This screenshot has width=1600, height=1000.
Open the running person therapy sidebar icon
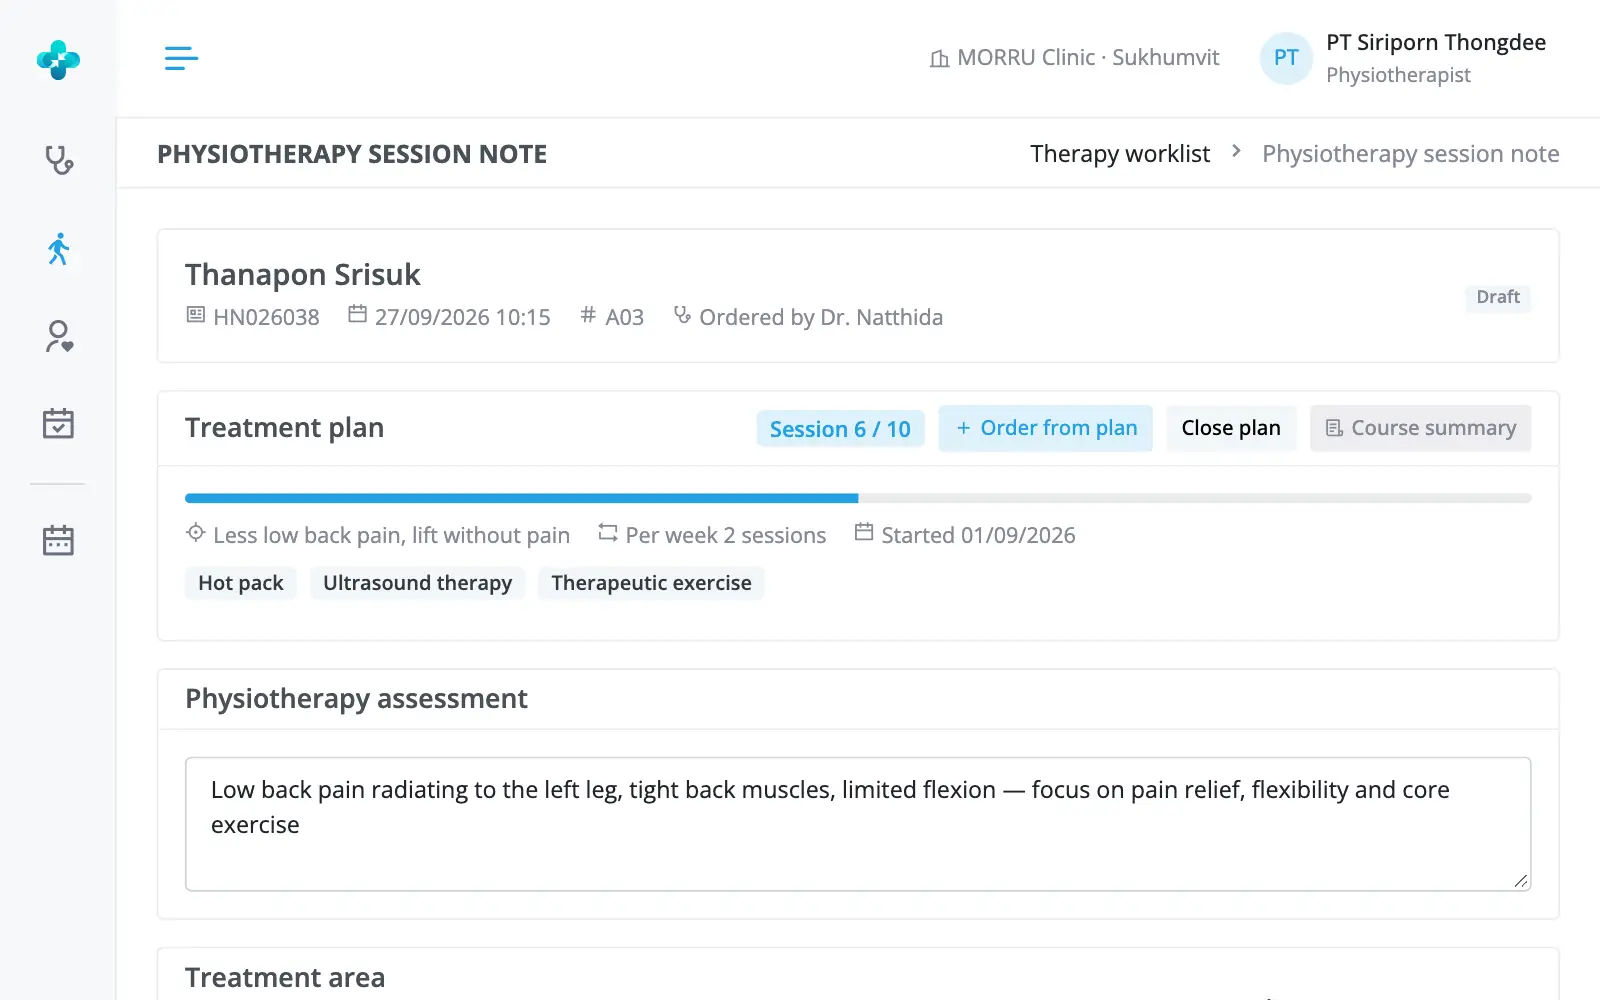tap(58, 248)
